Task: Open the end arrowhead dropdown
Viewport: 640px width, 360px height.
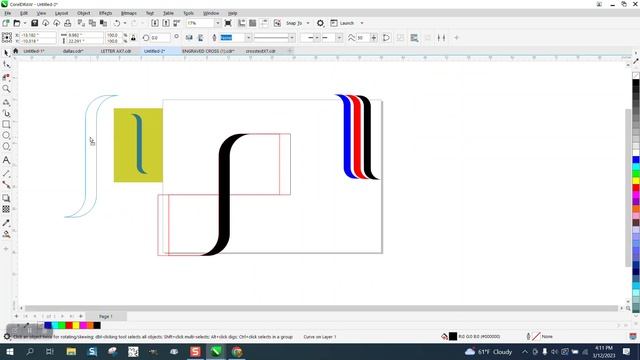Action: [339, 38]
